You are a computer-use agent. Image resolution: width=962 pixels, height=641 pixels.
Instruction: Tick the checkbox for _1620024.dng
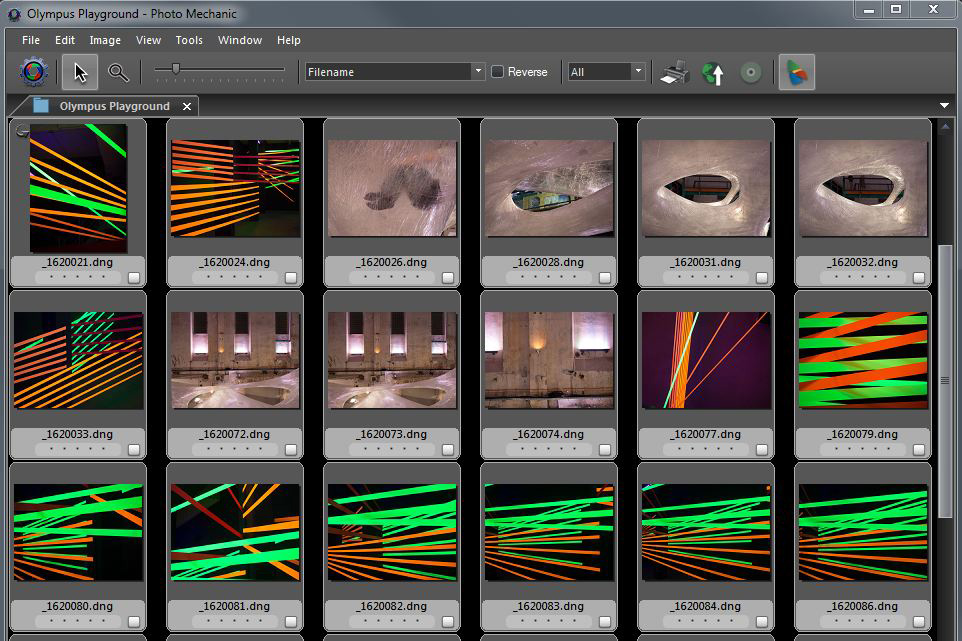[291, 278]
